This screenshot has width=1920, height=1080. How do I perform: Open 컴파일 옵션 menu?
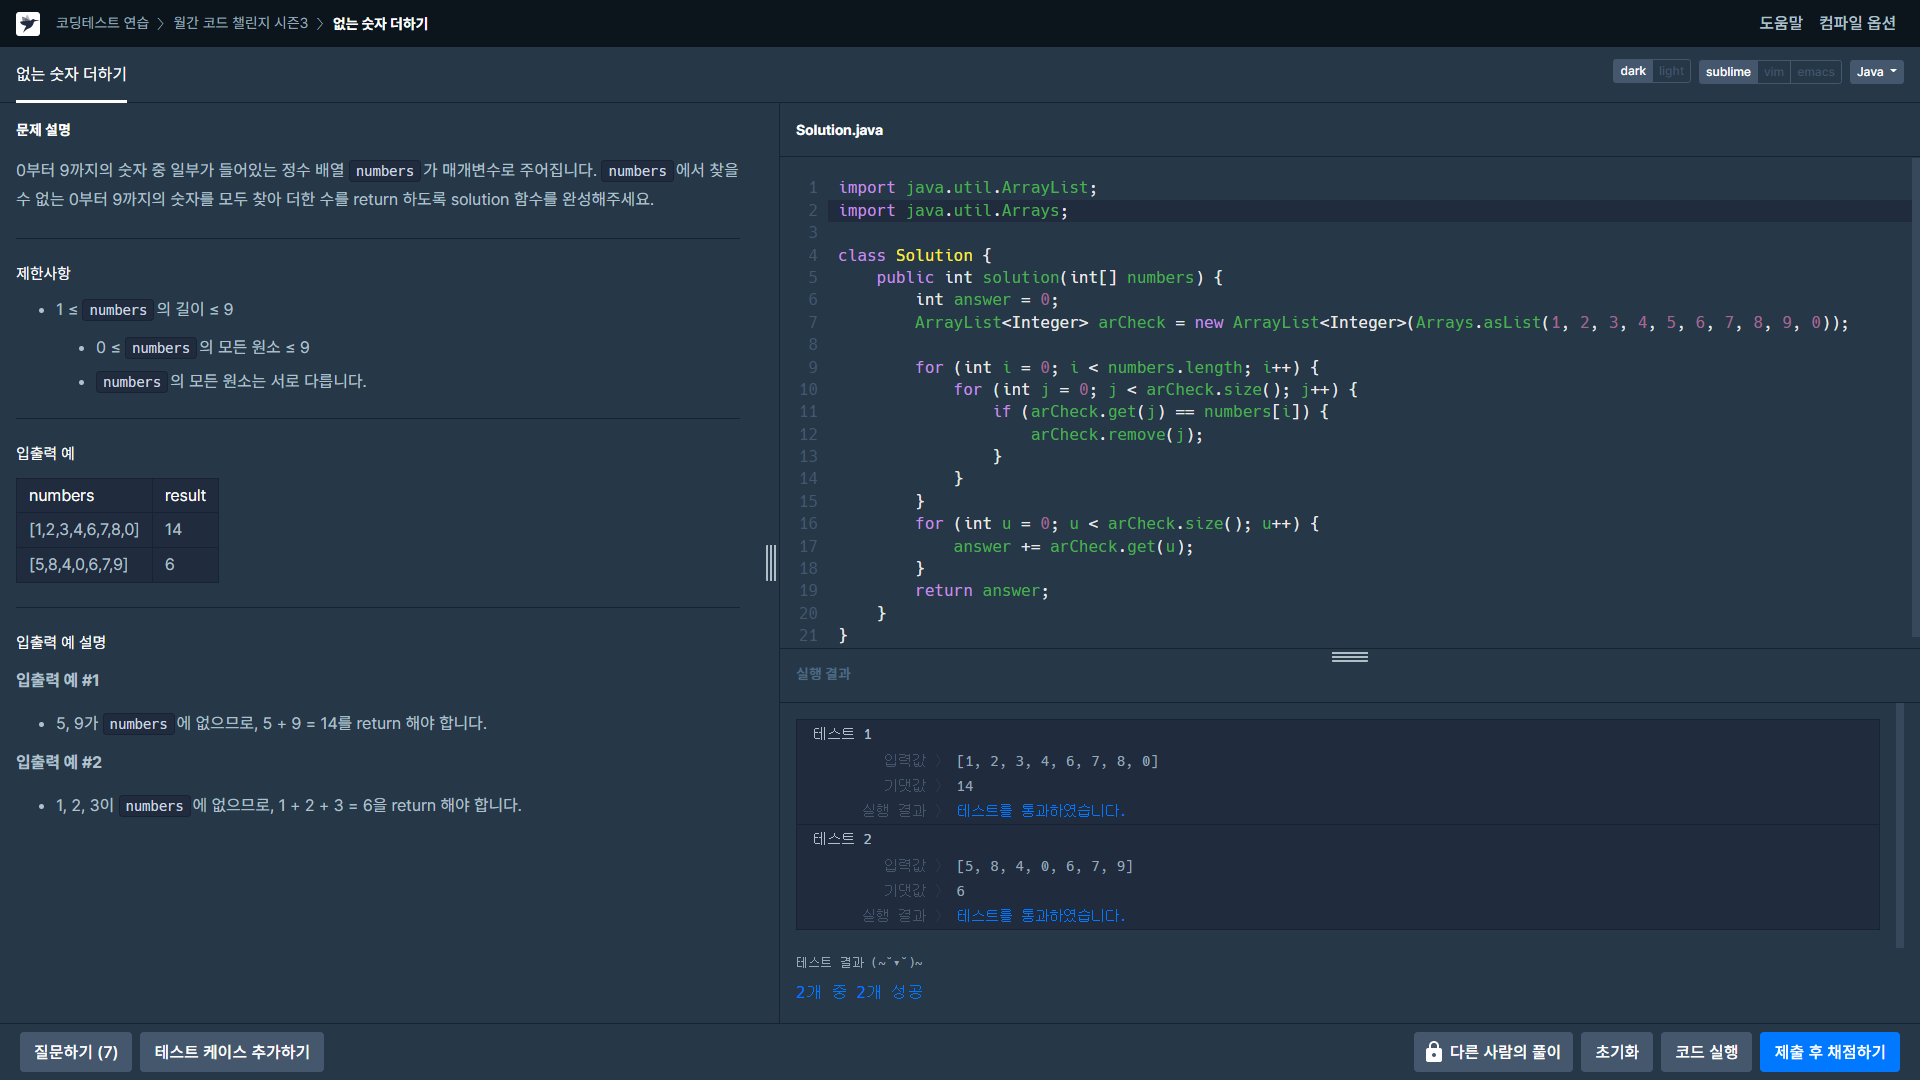coord(1857,23)
